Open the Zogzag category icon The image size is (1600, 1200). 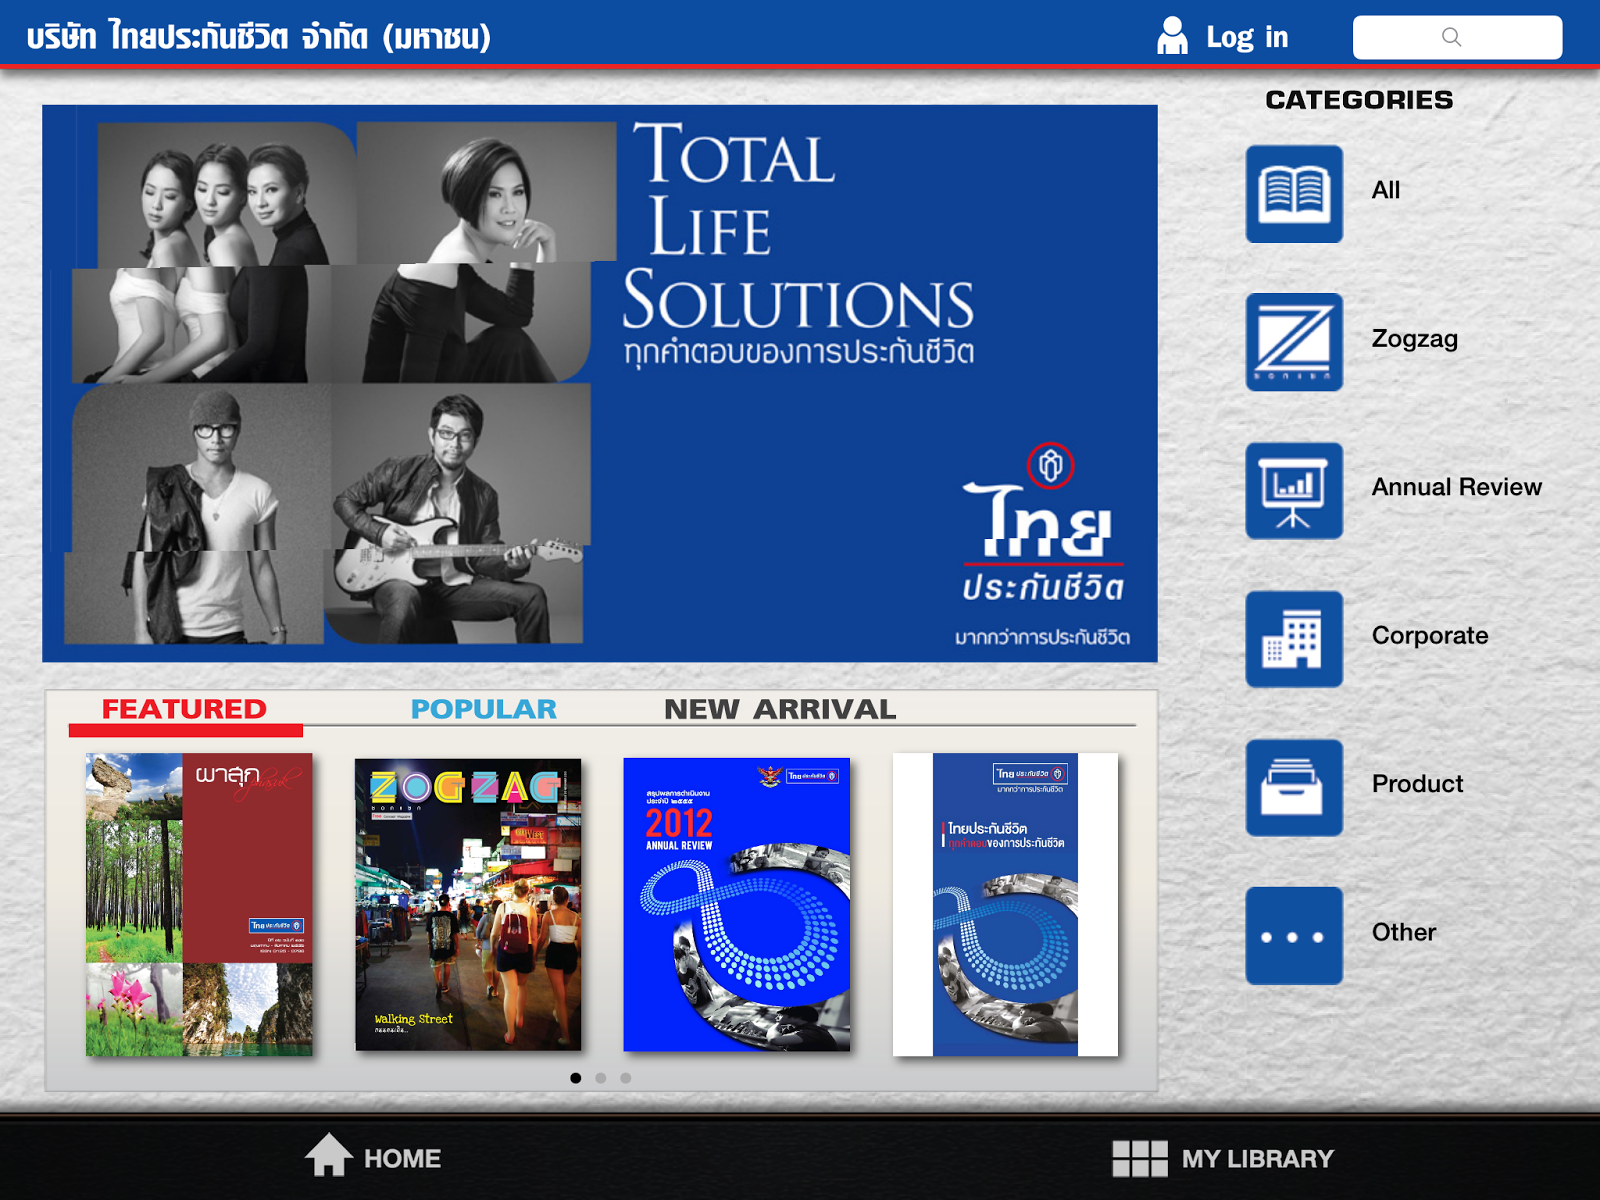1294,342
